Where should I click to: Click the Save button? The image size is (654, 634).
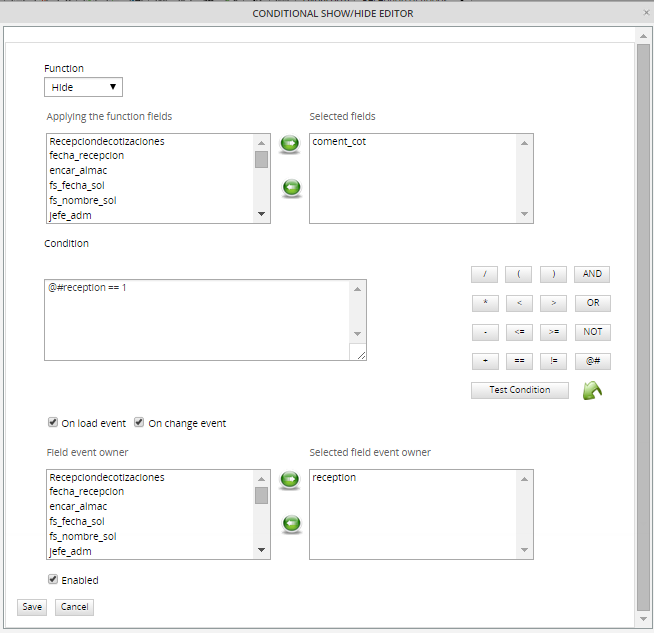pos(32,607)
